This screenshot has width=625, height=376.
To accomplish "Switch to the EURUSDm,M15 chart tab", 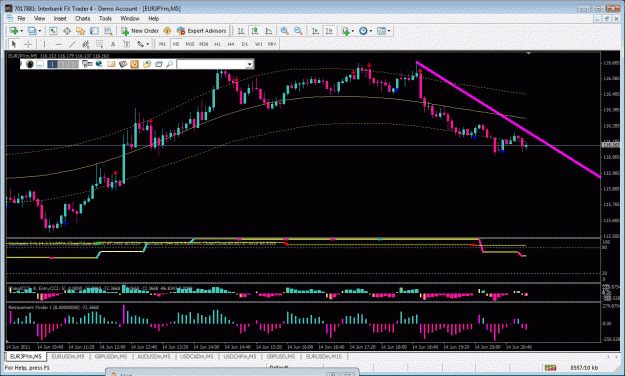I will [324, 356].
